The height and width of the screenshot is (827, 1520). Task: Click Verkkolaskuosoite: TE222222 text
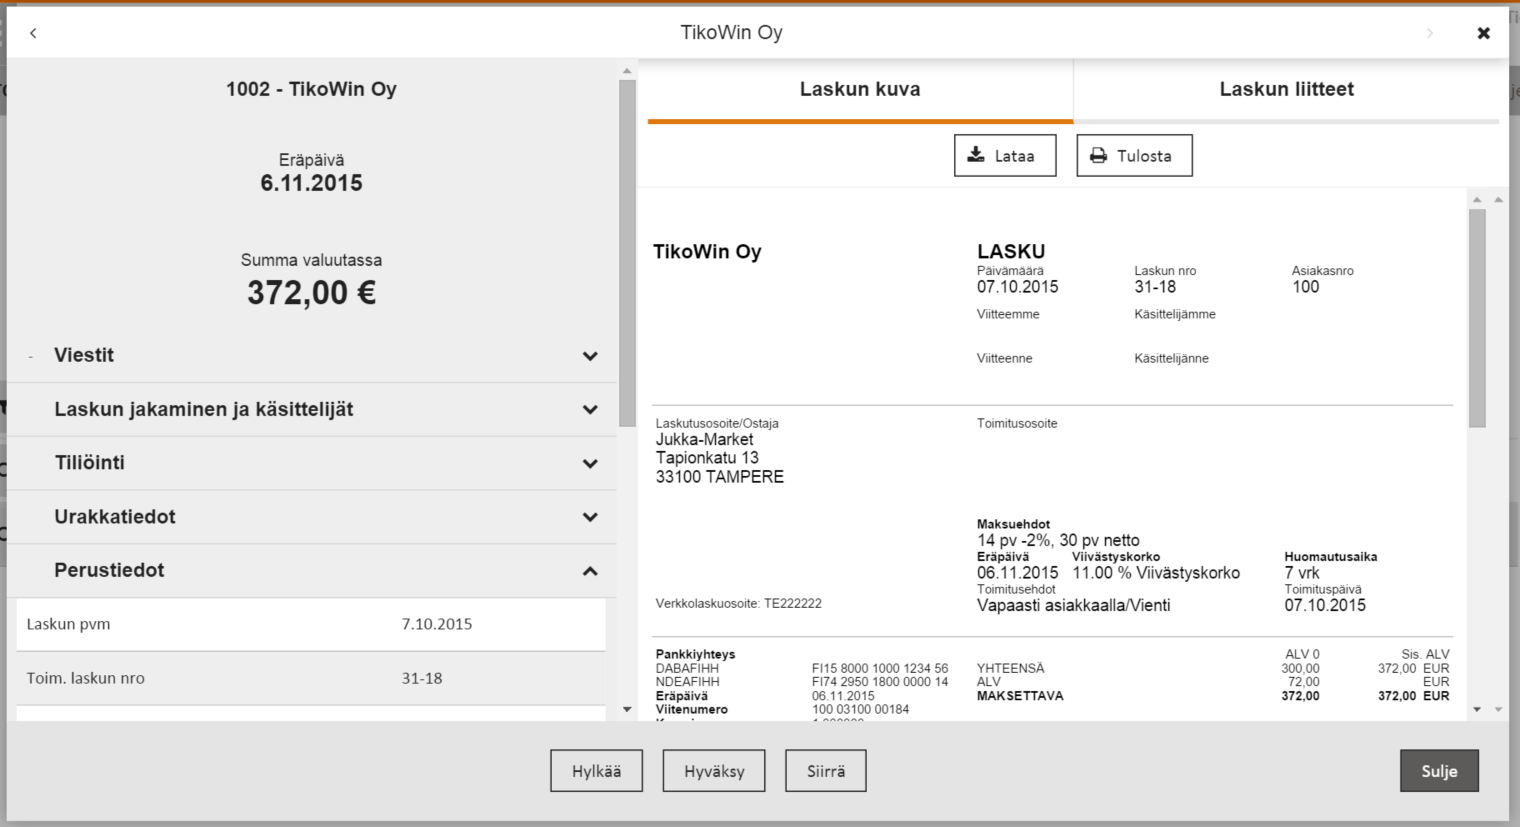738,603
